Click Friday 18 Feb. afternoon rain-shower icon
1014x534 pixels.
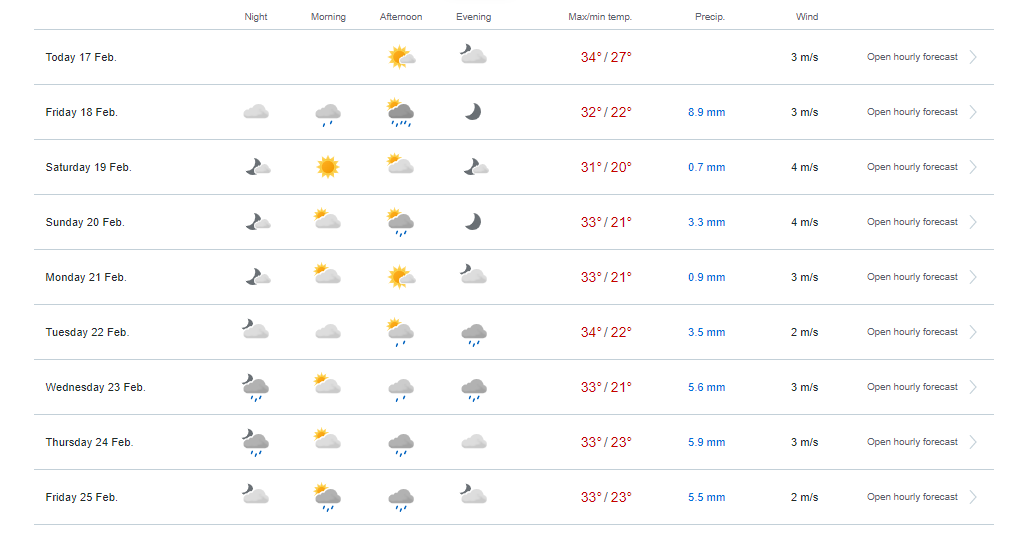coord(400,112)
